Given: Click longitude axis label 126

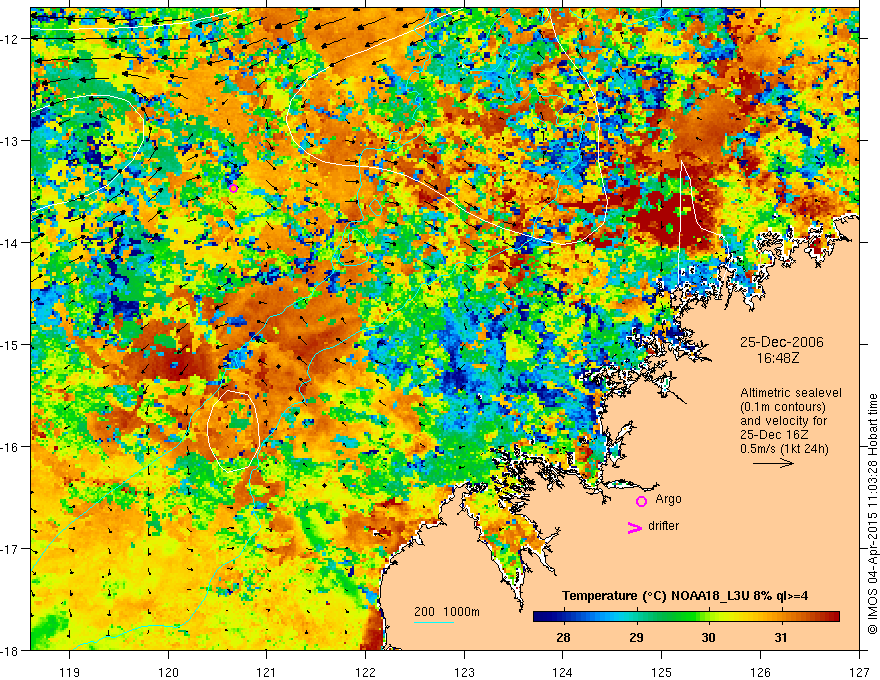Looking at the screenshot, I should click(x=760, y=672).
